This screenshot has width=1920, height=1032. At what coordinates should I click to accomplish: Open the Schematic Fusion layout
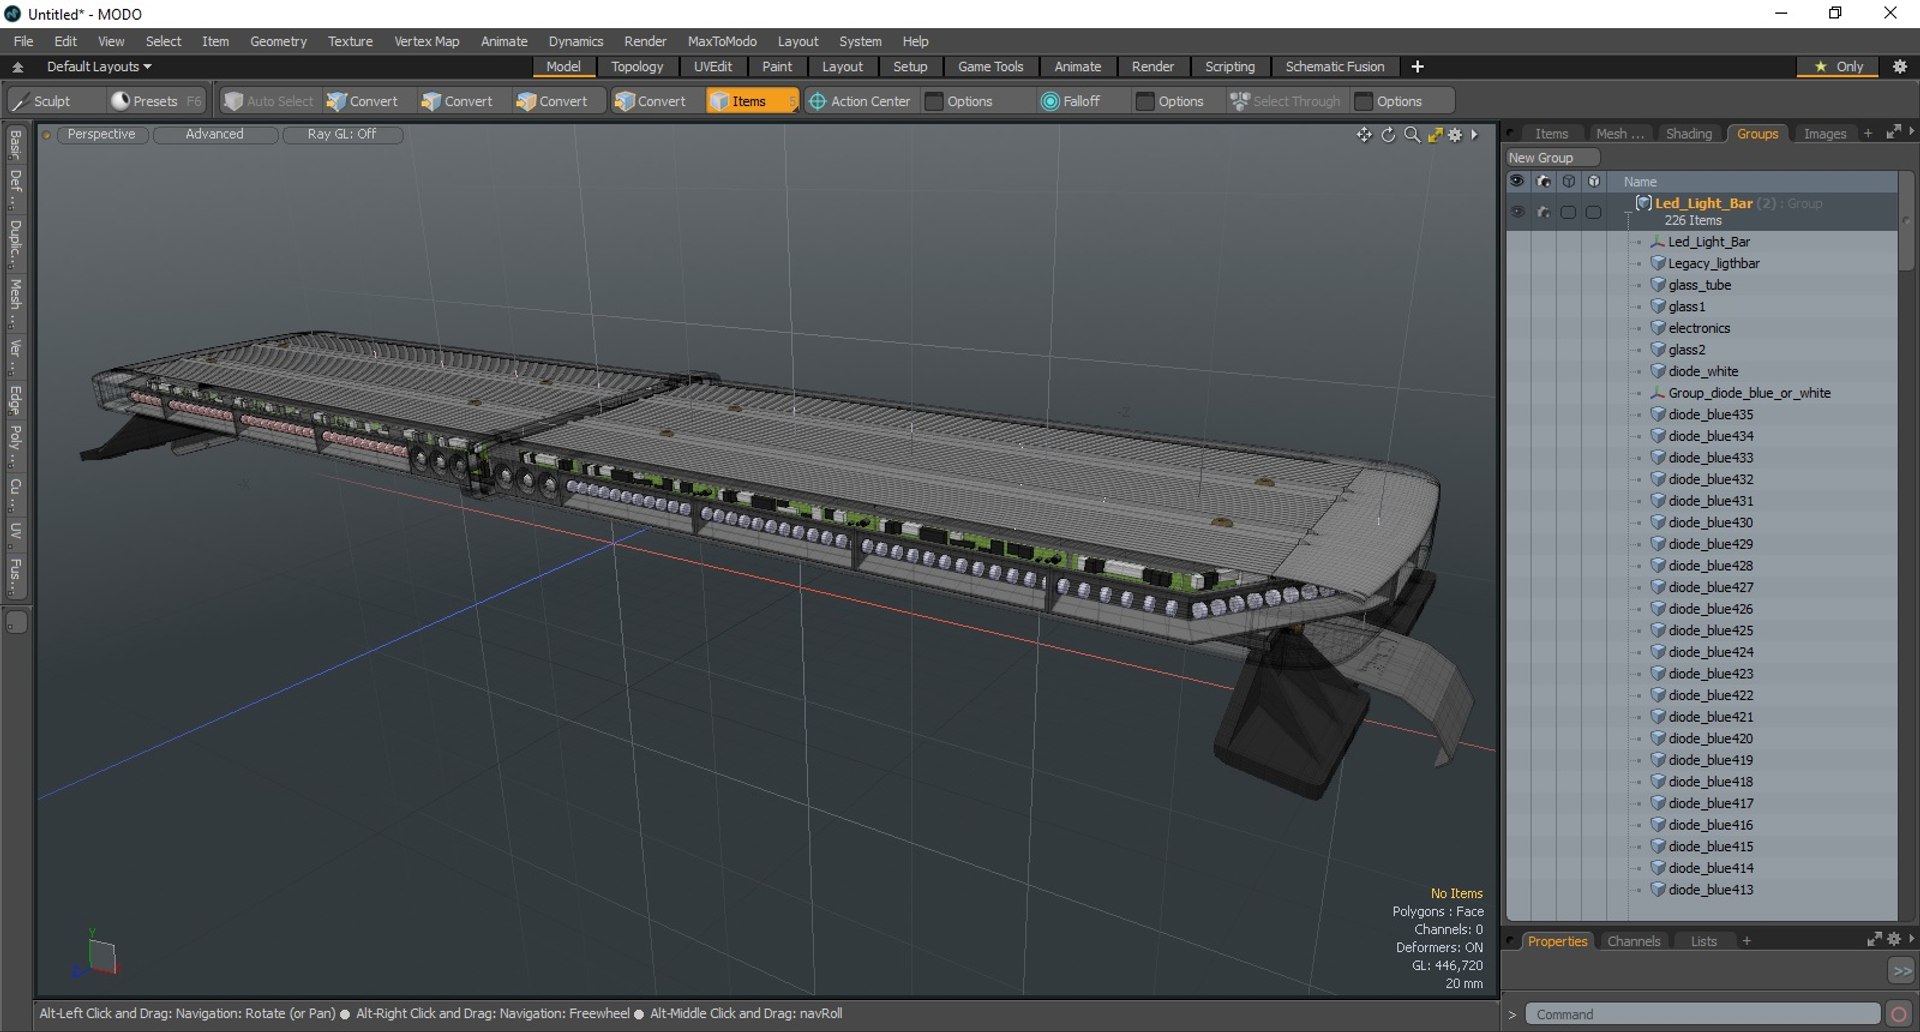coord(1334,66)
